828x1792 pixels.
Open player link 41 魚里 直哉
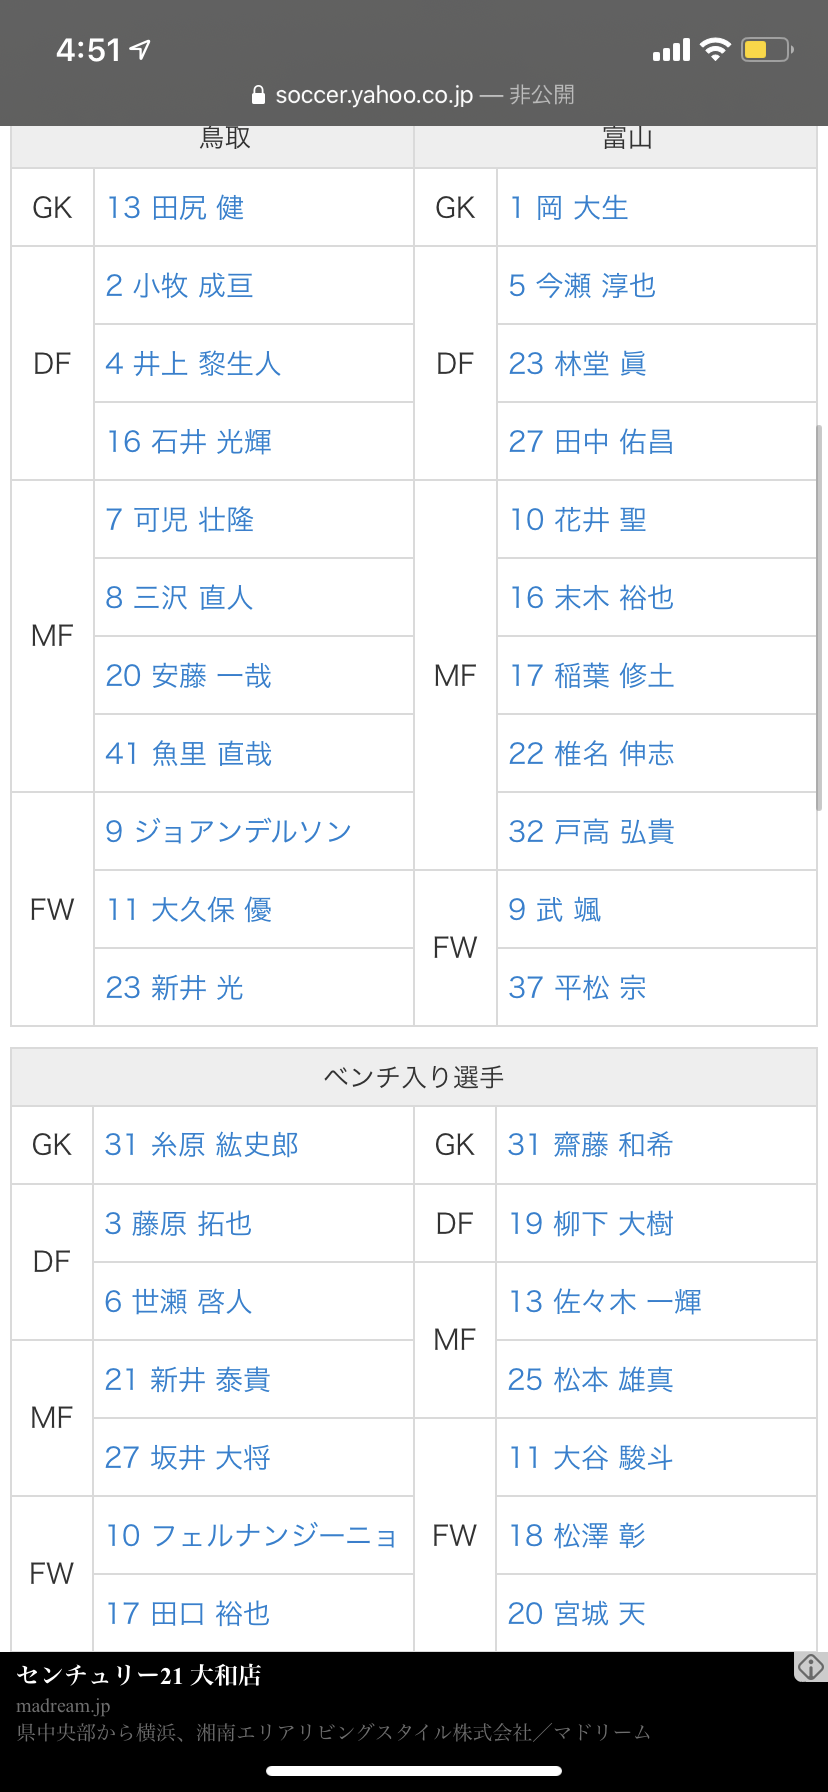pos(189,754)
